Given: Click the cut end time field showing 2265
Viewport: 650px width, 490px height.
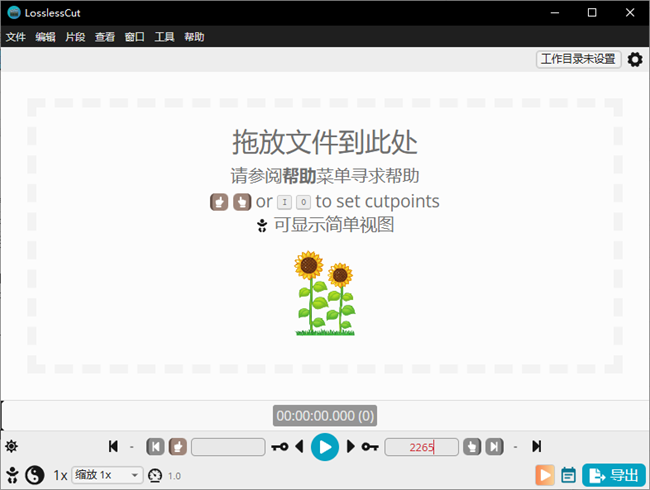Looking at the screenshot, I should point(421,447).
